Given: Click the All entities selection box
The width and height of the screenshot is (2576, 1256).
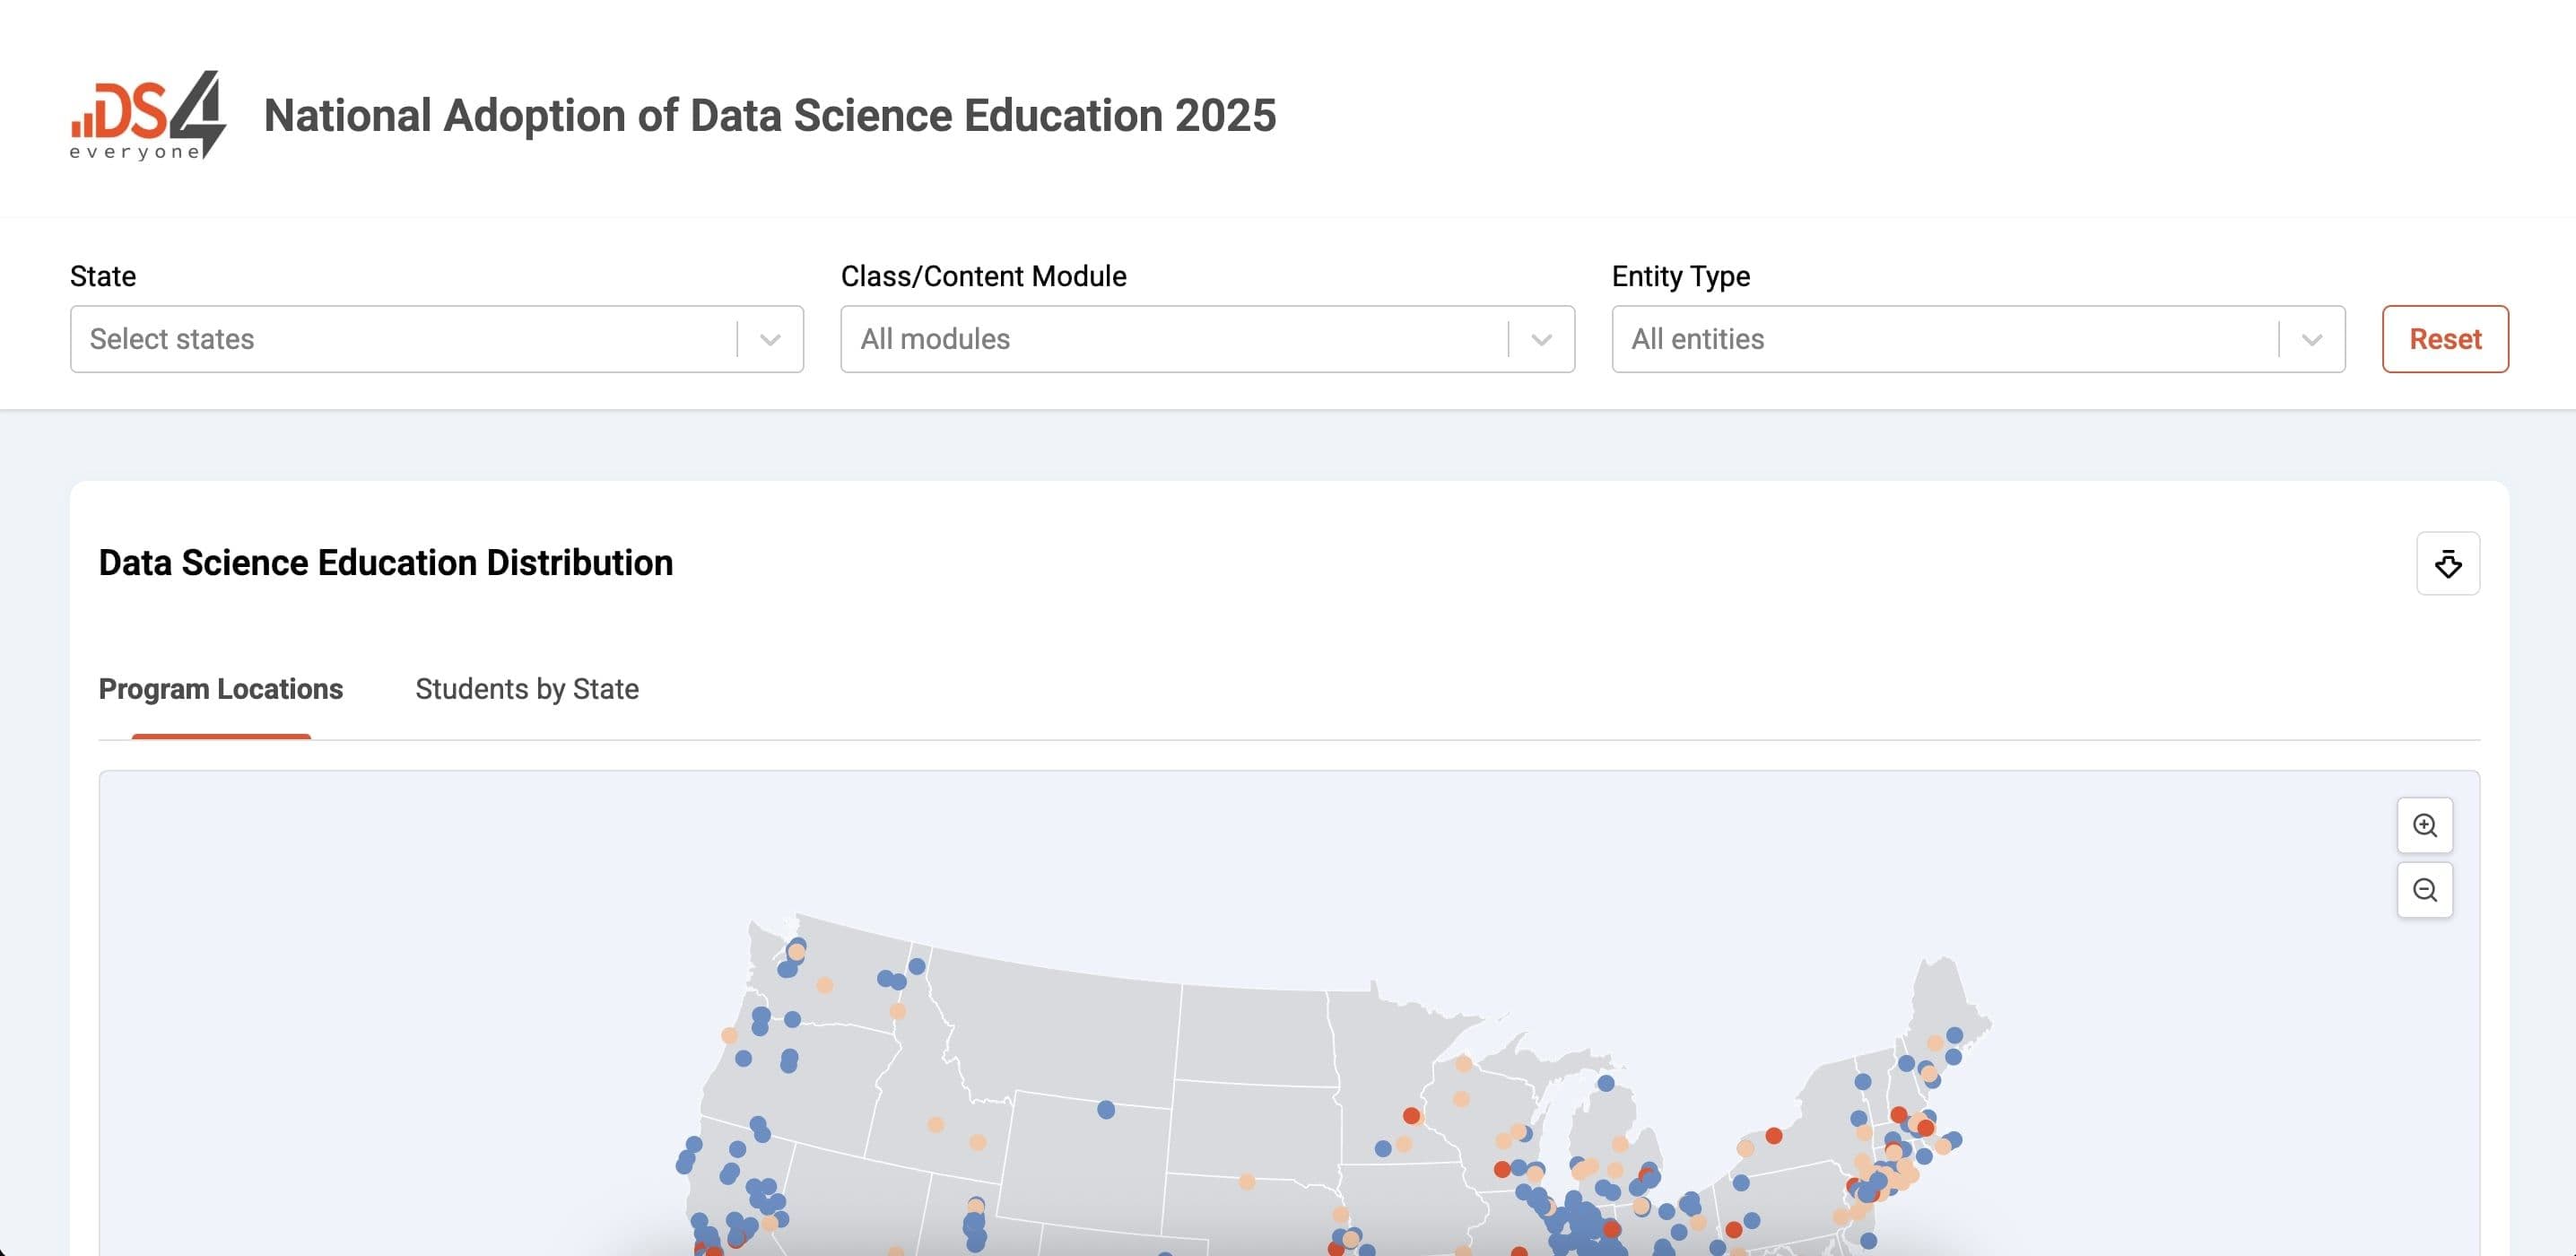Looking at the screenshot, I should coord(1940,340).
